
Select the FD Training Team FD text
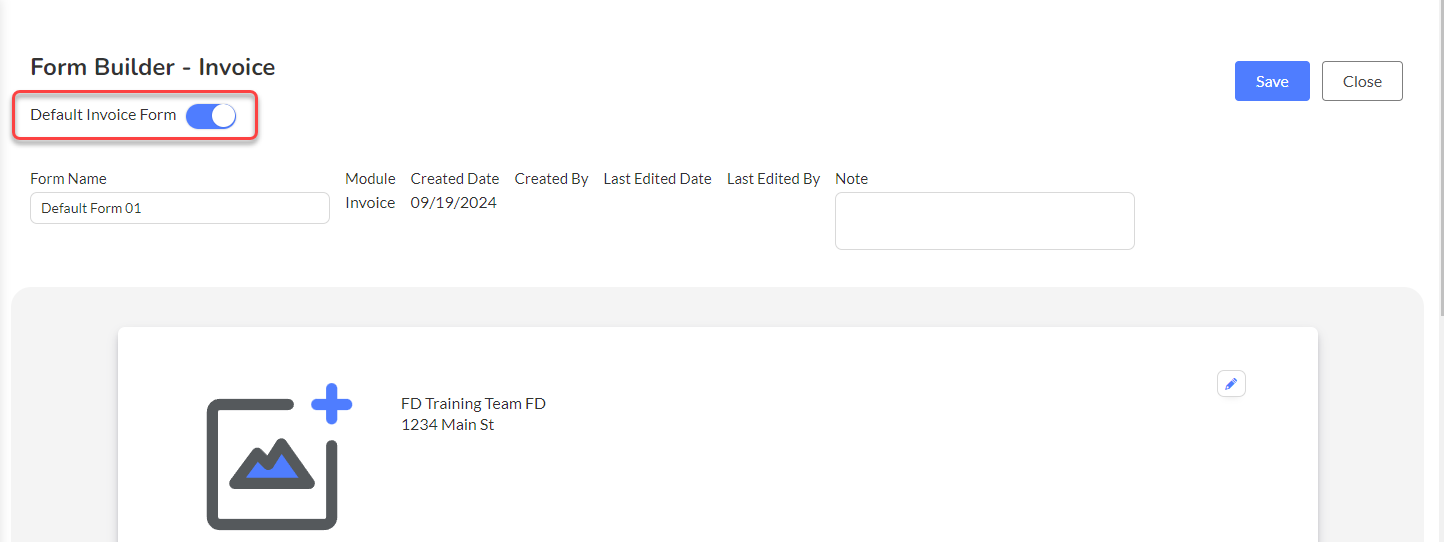click(x=473, y=404)
